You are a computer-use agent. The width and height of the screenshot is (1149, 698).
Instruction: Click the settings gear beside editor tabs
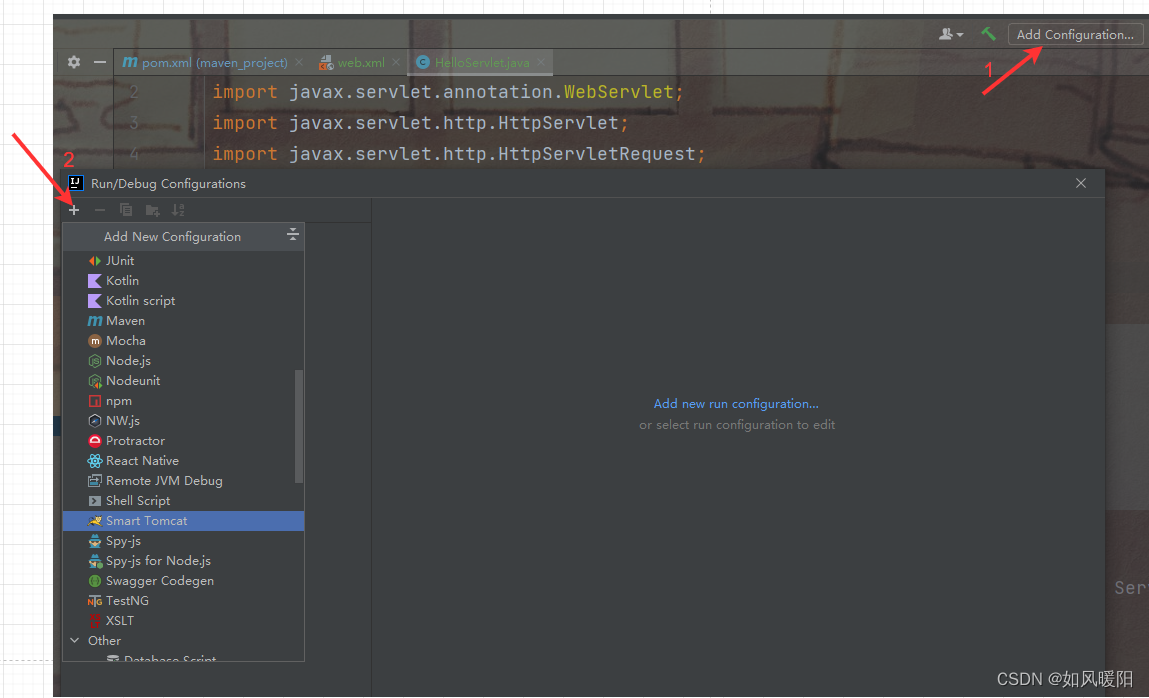coord(74,62)
